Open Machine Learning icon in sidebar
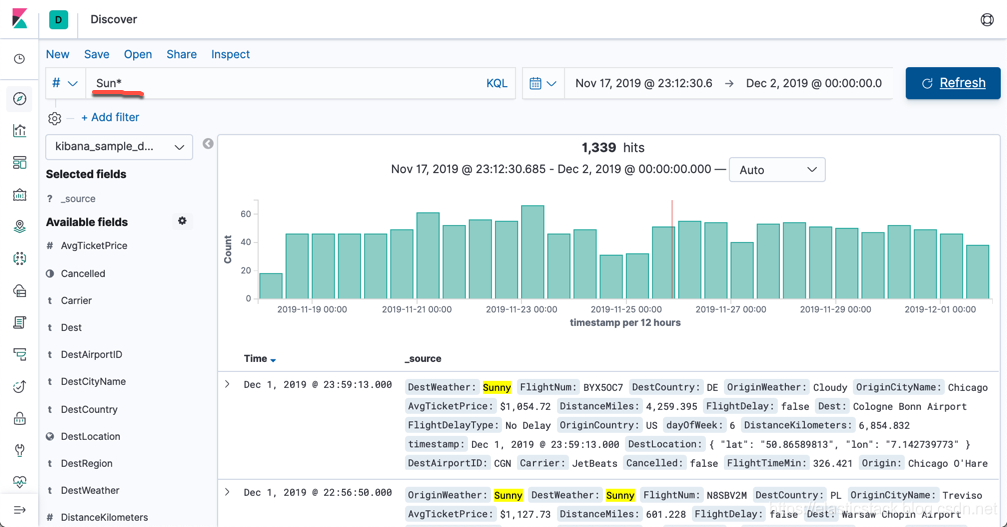Viewport: 1007px width, 527px height. click(x=20, y=258)
